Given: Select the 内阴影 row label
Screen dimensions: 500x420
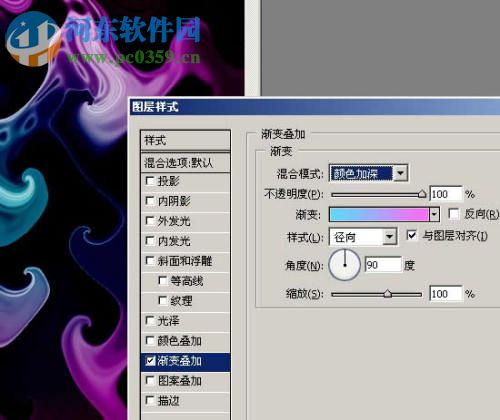Looking at the screenshot, I should tap(174, 201).
